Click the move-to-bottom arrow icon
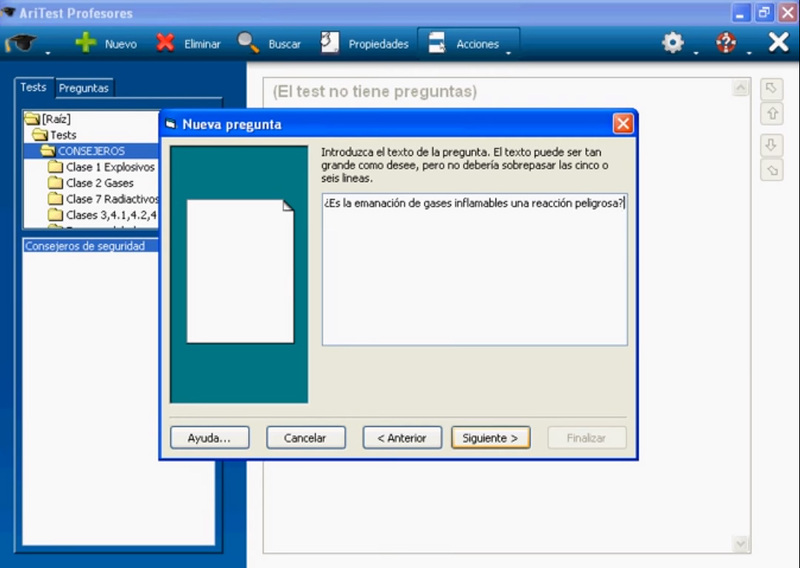800x568 pixels. (x=771, y=170)
